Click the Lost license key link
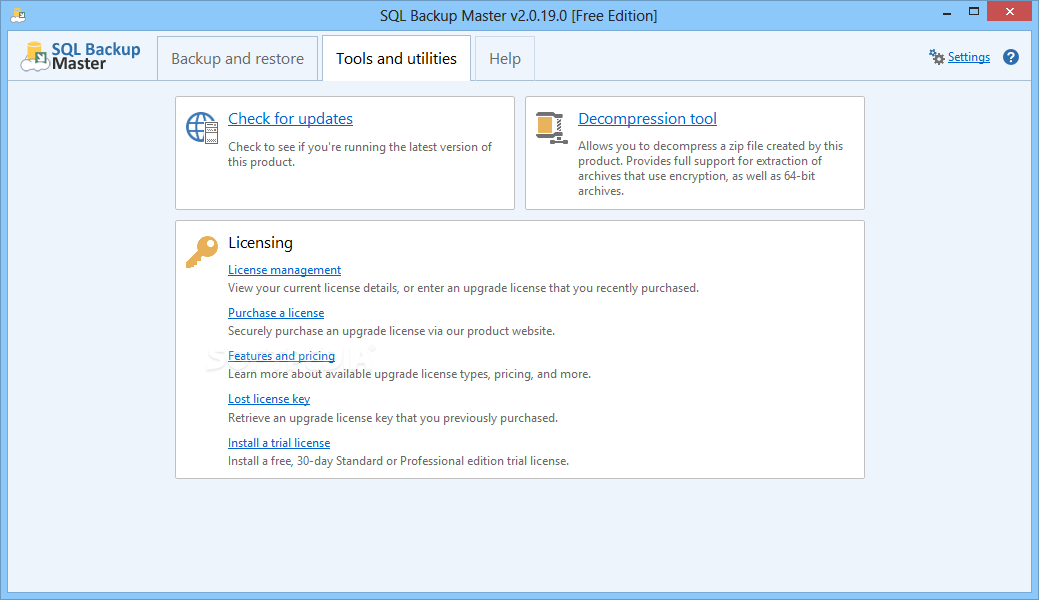 (x=269, y=399)
